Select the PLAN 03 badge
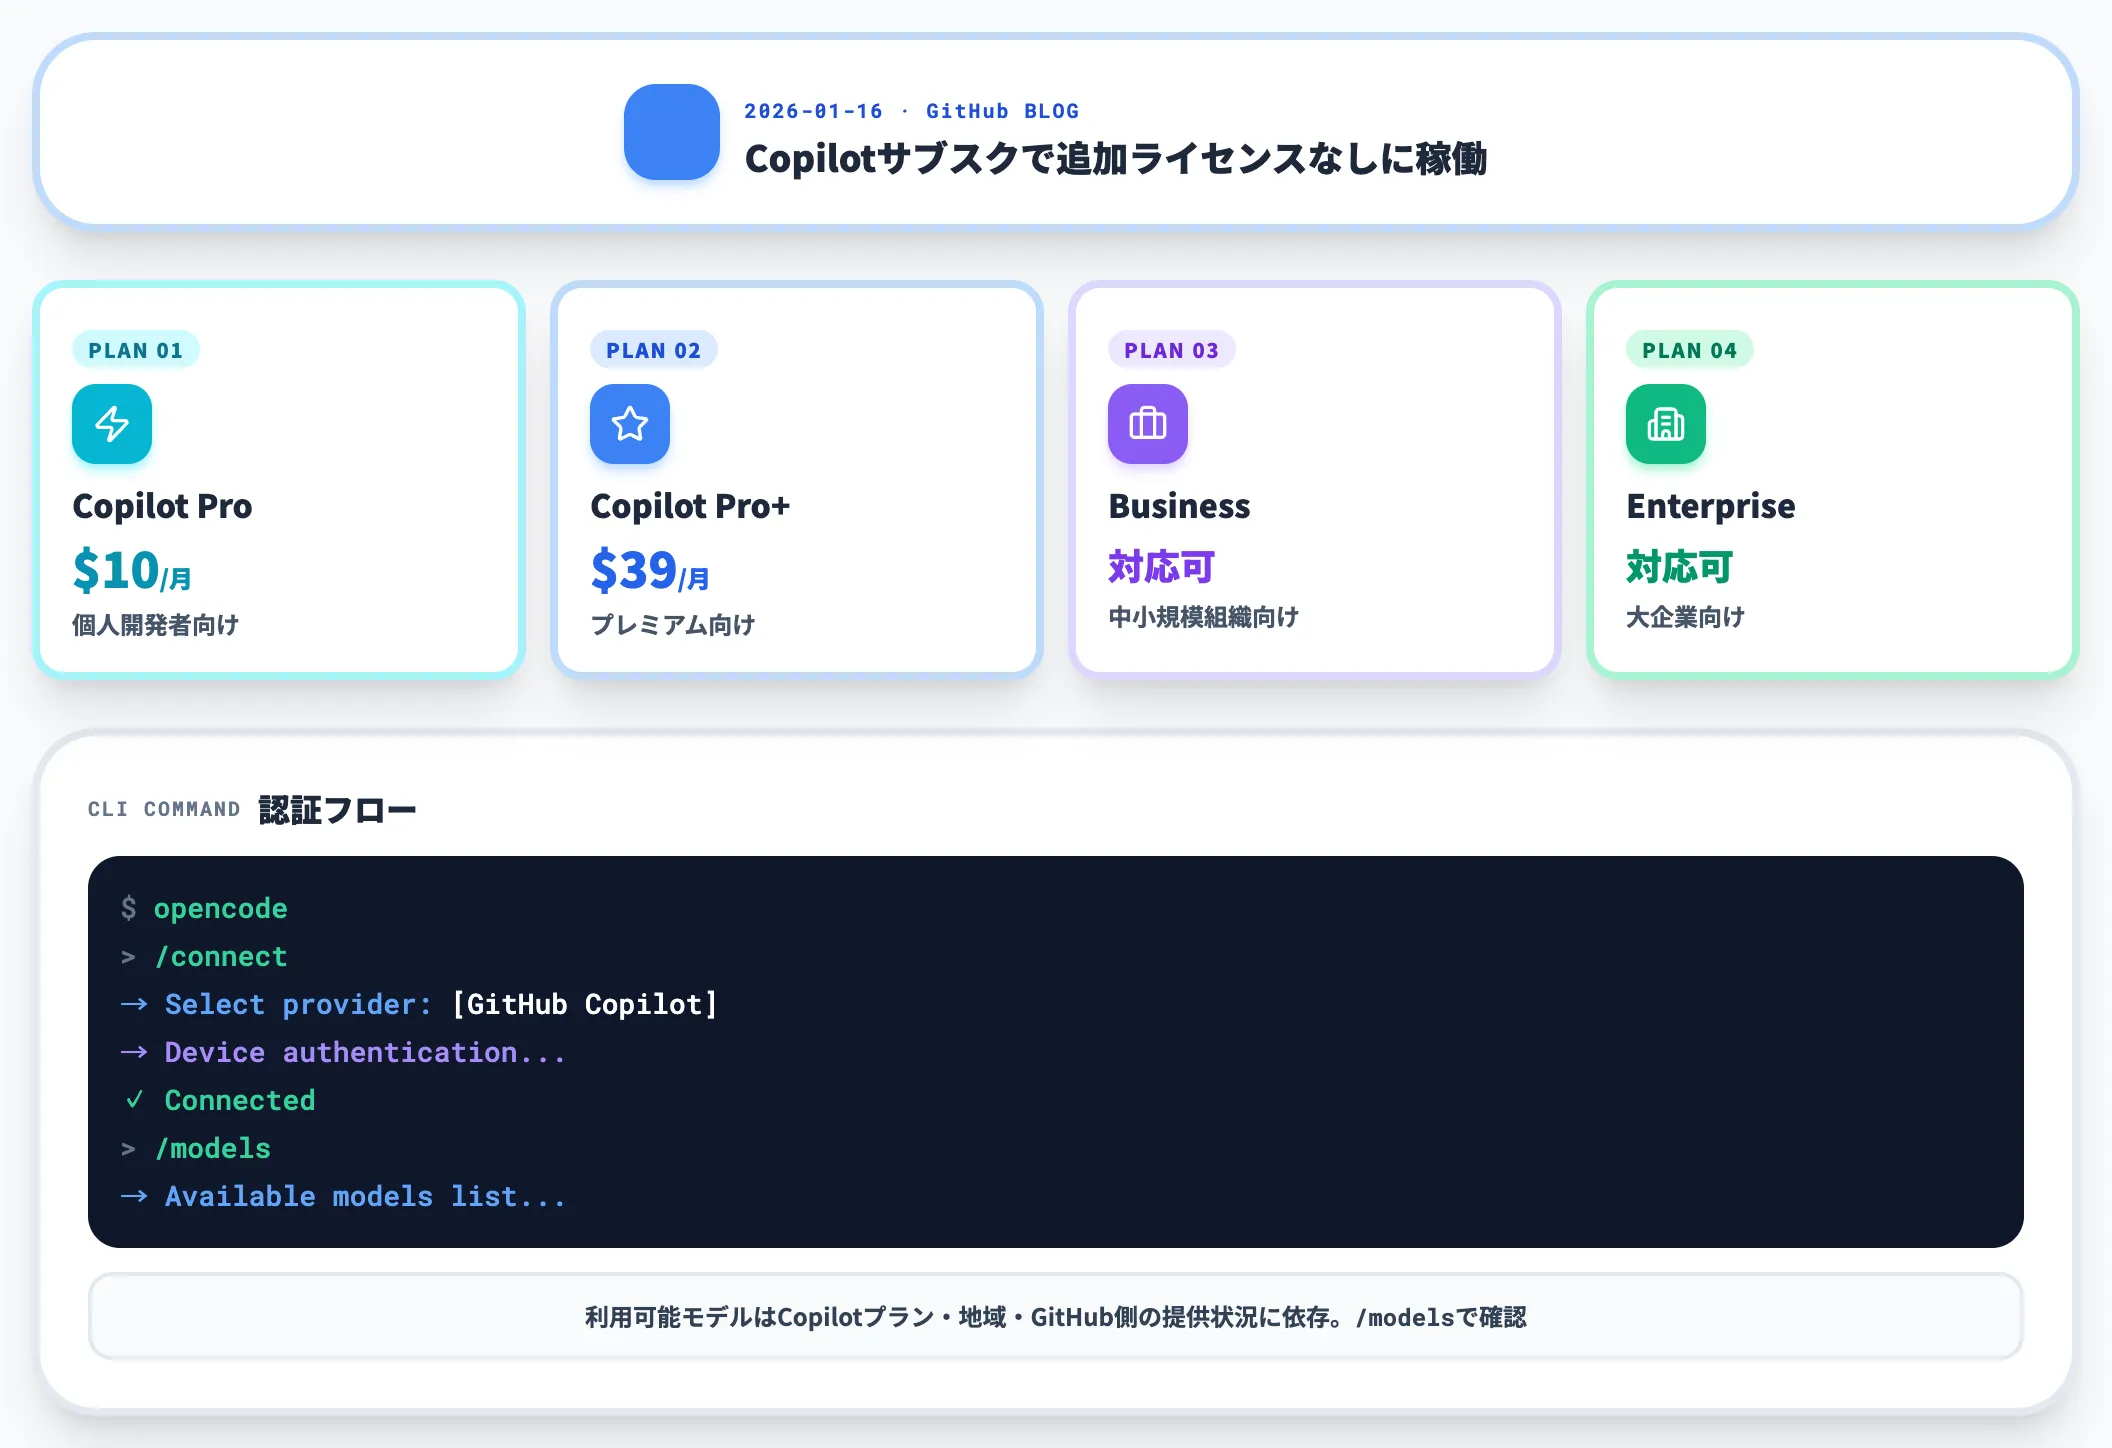 point(1171,350)
